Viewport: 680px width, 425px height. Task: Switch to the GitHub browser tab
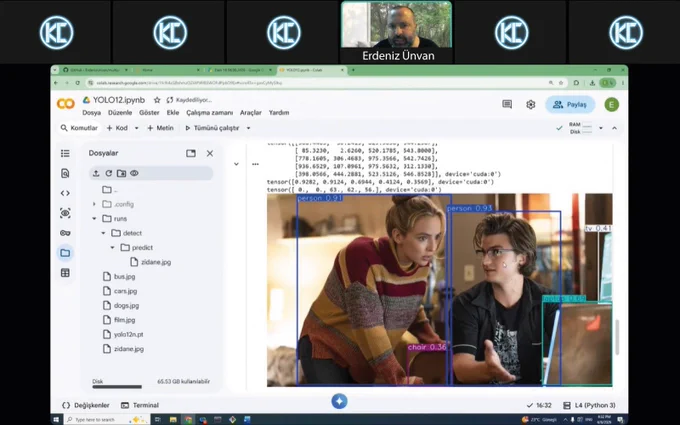tap(95, 70)
